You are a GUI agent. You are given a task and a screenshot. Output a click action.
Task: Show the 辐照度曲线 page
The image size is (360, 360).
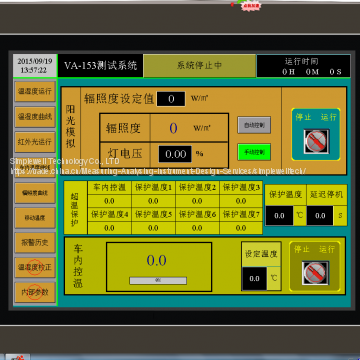pyautogui.click(x=35, y=193)
